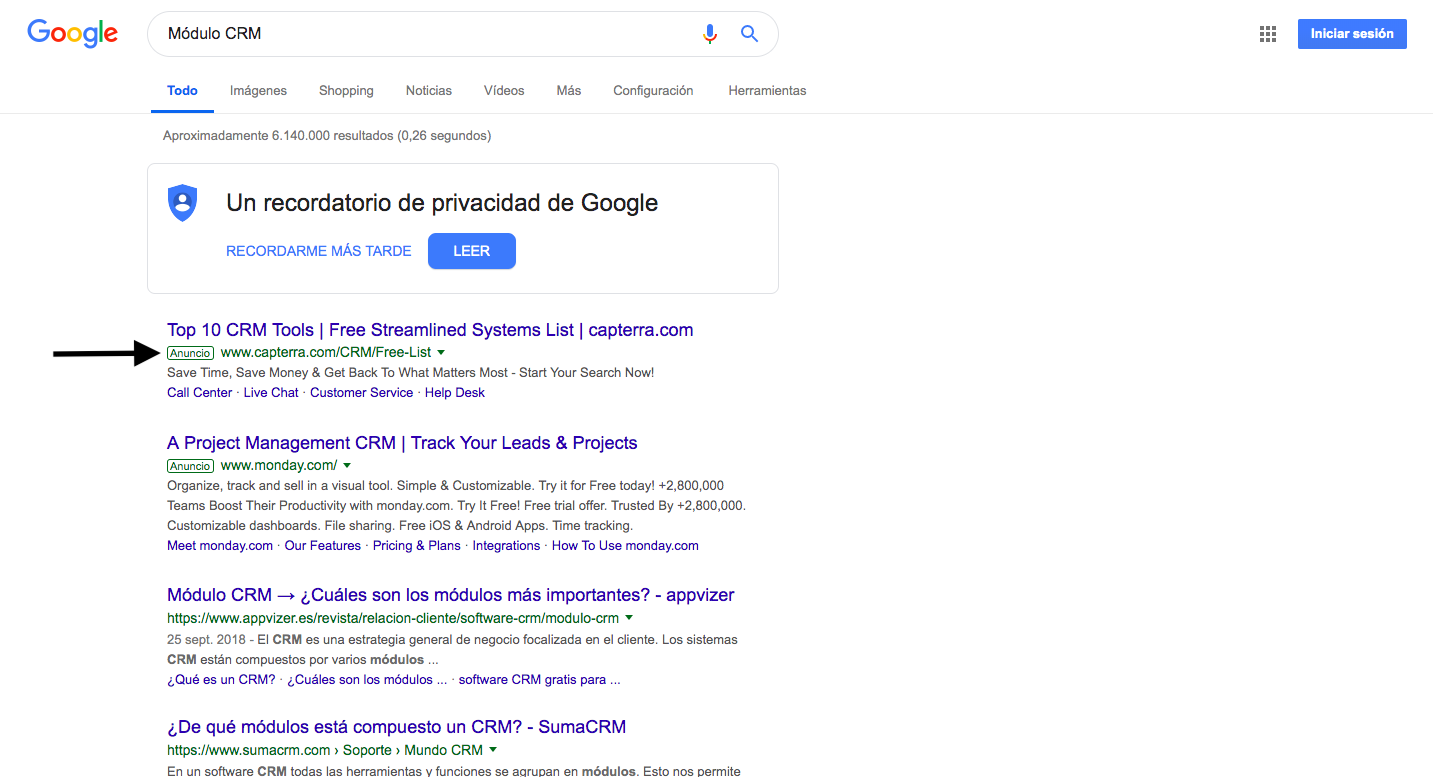Start voice search with microphone icon
The height and width of the screenshot is (777, 1433).
[710, 34]
